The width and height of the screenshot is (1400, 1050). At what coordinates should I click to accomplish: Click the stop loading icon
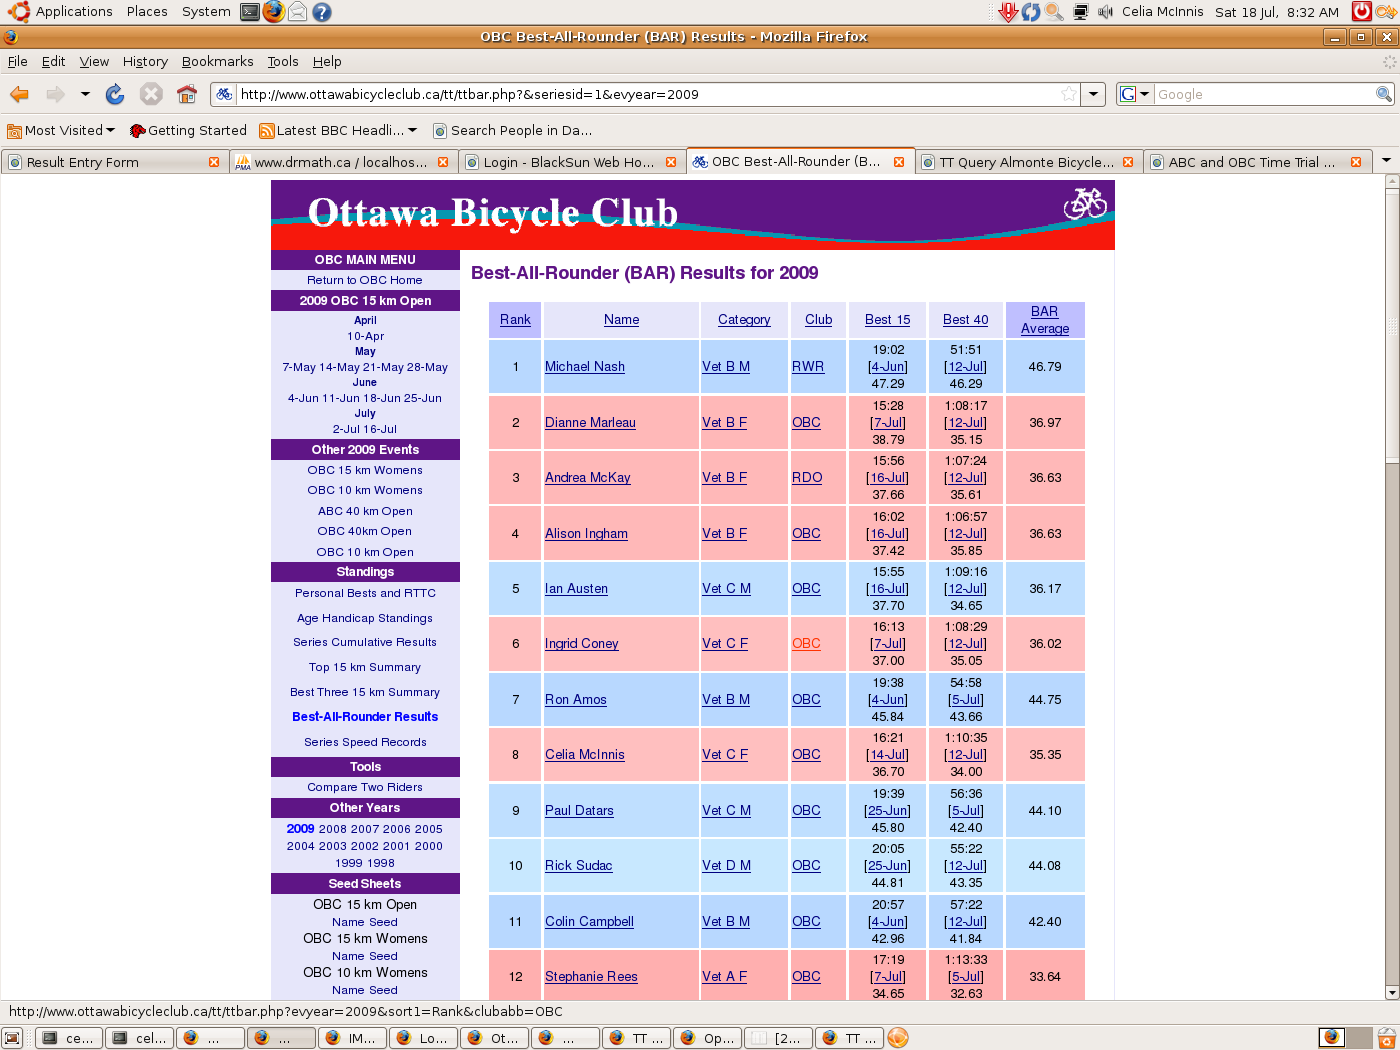tap(151, 94)
